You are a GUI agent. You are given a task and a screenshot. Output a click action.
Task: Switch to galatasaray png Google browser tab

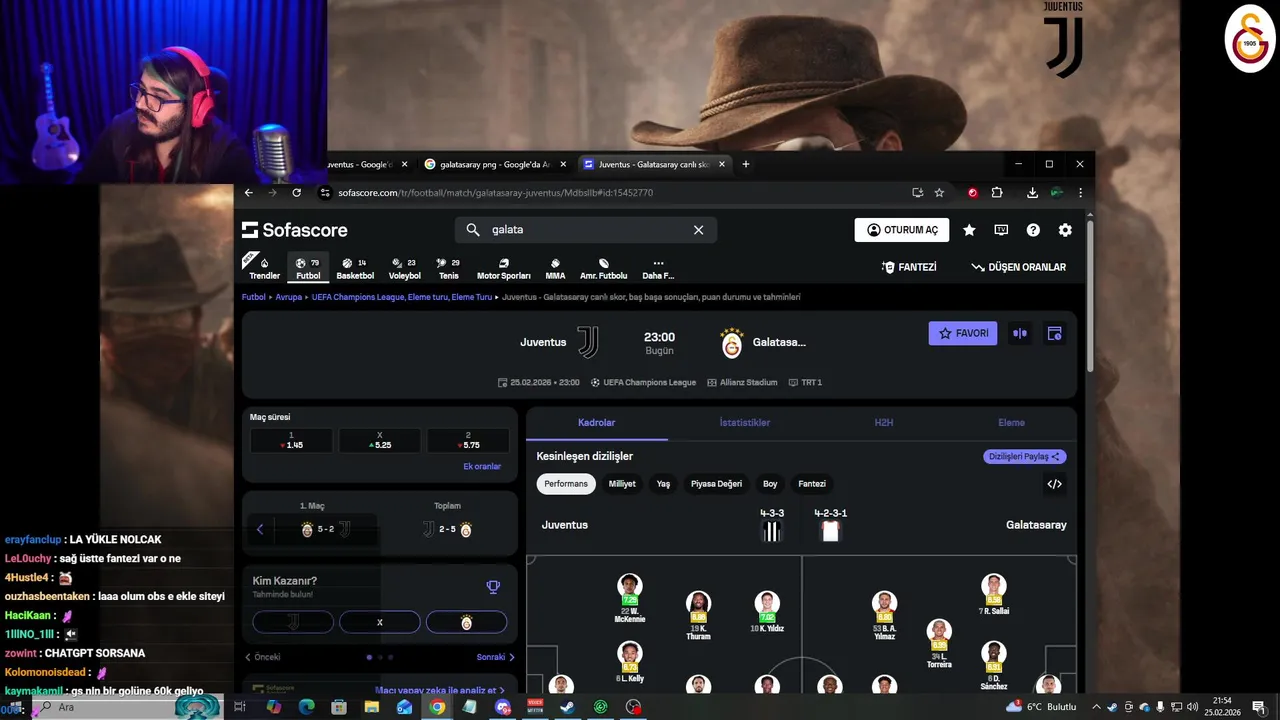[494, 164]
